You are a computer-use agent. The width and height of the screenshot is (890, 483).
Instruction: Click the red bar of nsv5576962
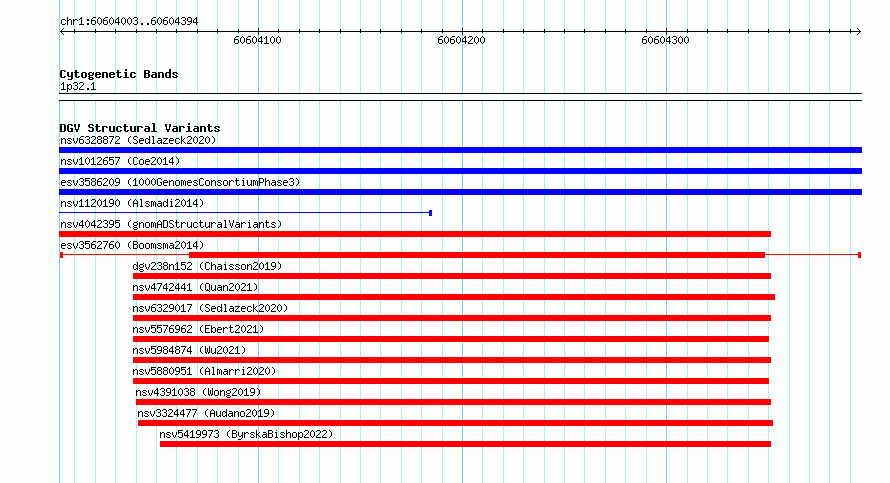tap(451, 339)
